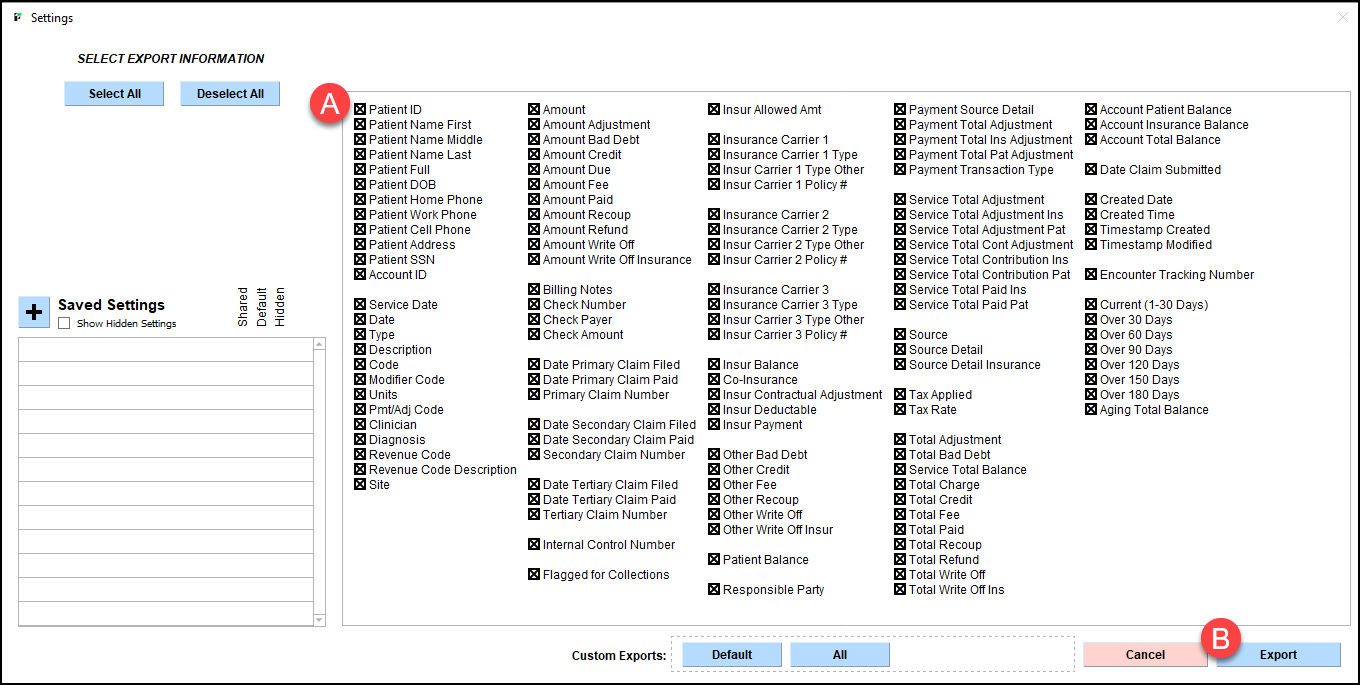
Task: Click the Export button
Action: pos(1278,655)
